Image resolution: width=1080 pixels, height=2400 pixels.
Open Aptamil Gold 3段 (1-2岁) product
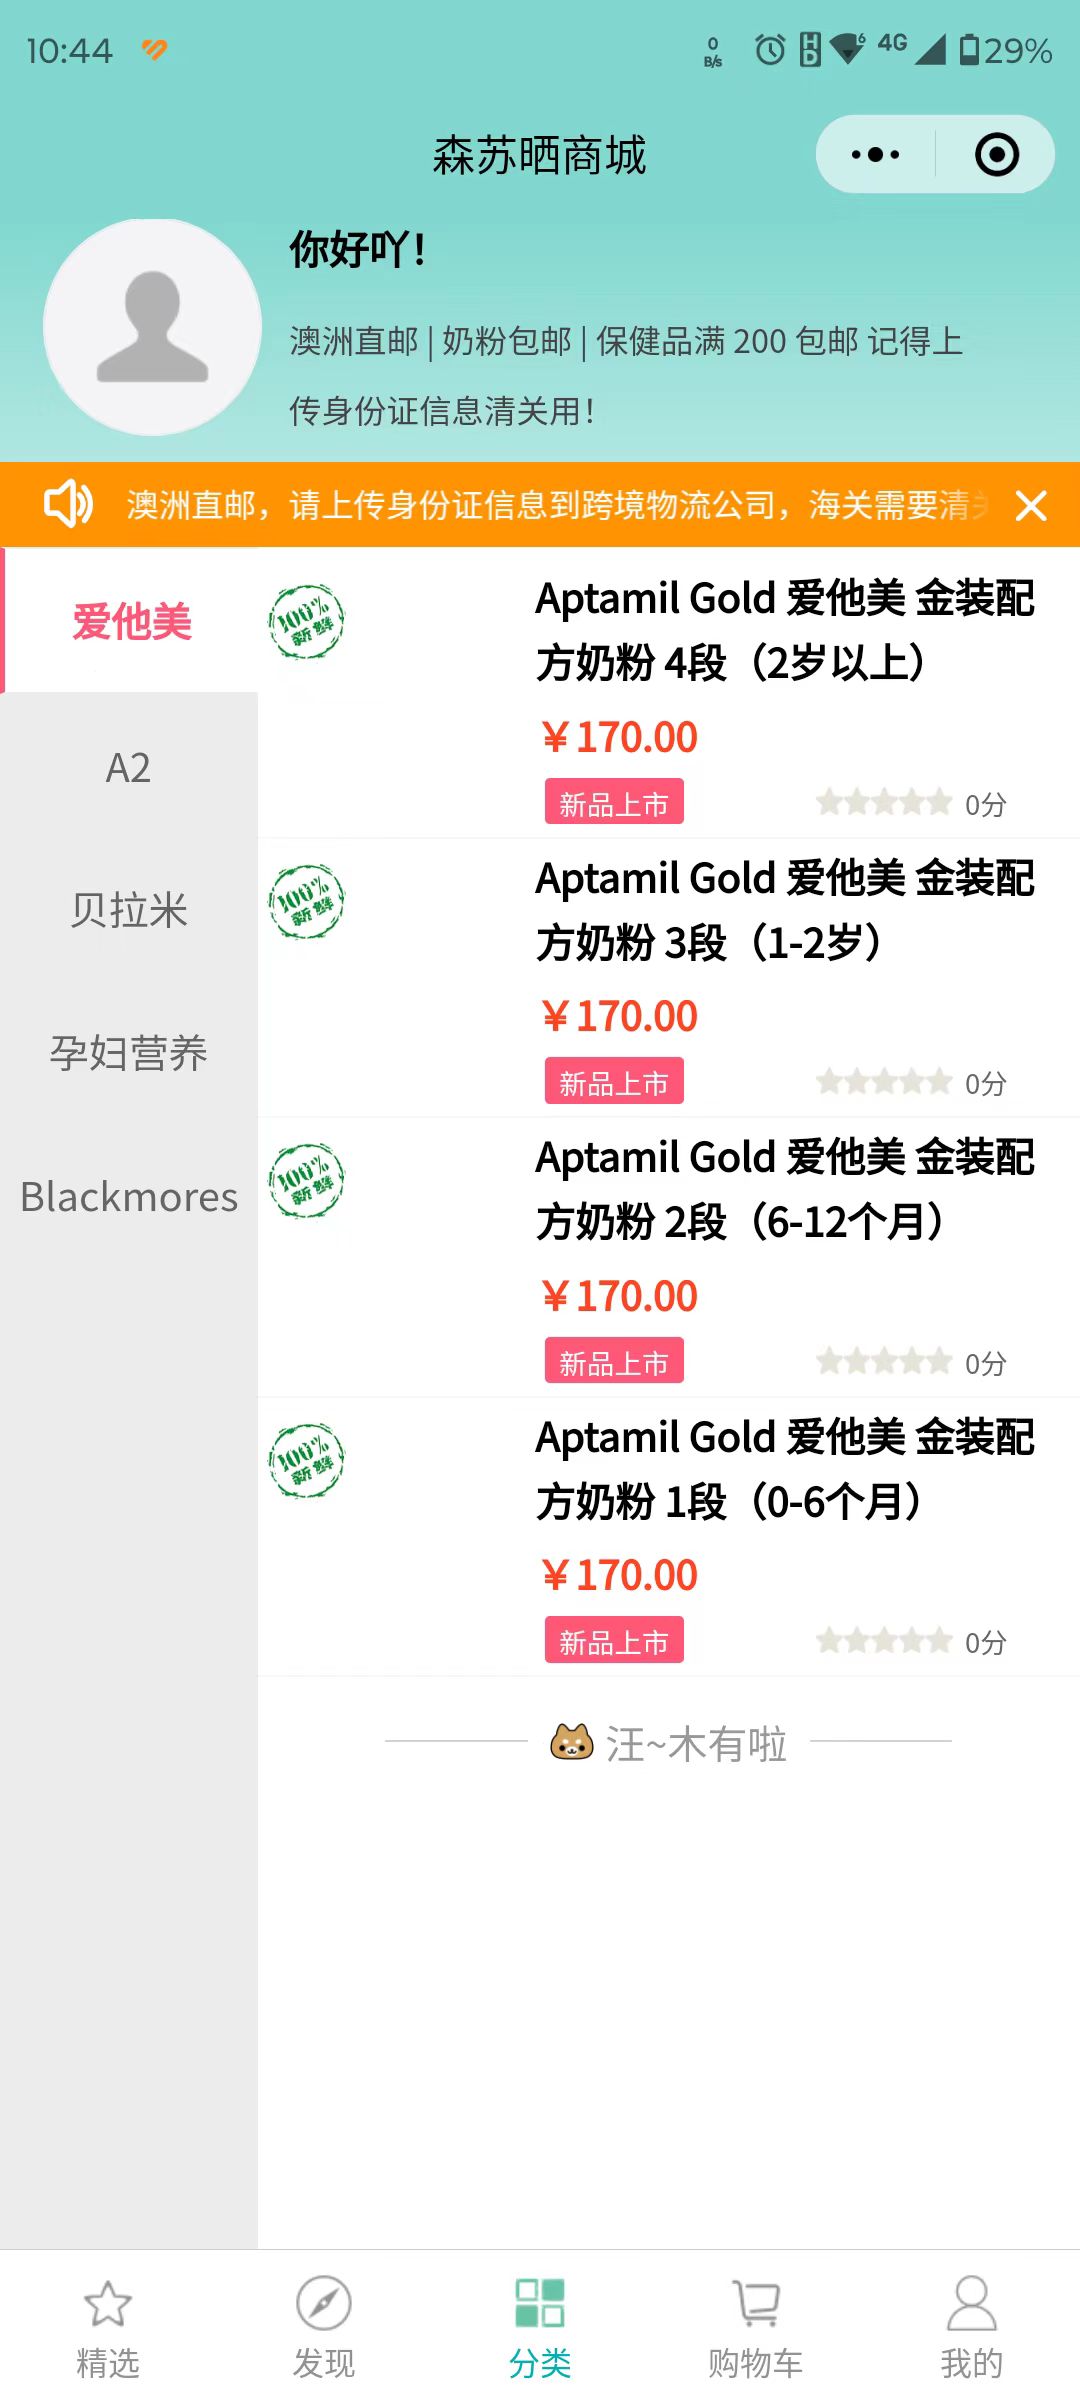pyautogui.click(x=784, y=910)
